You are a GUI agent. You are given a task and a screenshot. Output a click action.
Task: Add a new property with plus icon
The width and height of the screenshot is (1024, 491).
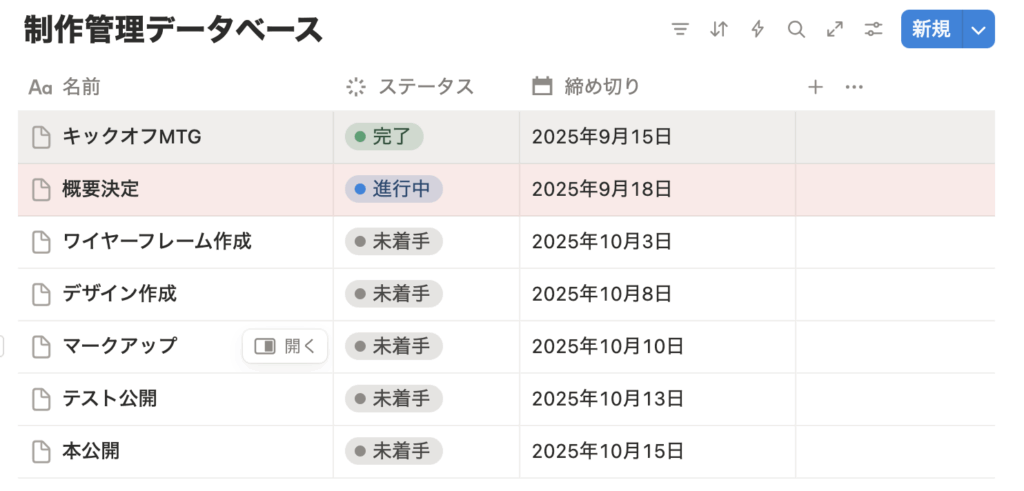815,87
